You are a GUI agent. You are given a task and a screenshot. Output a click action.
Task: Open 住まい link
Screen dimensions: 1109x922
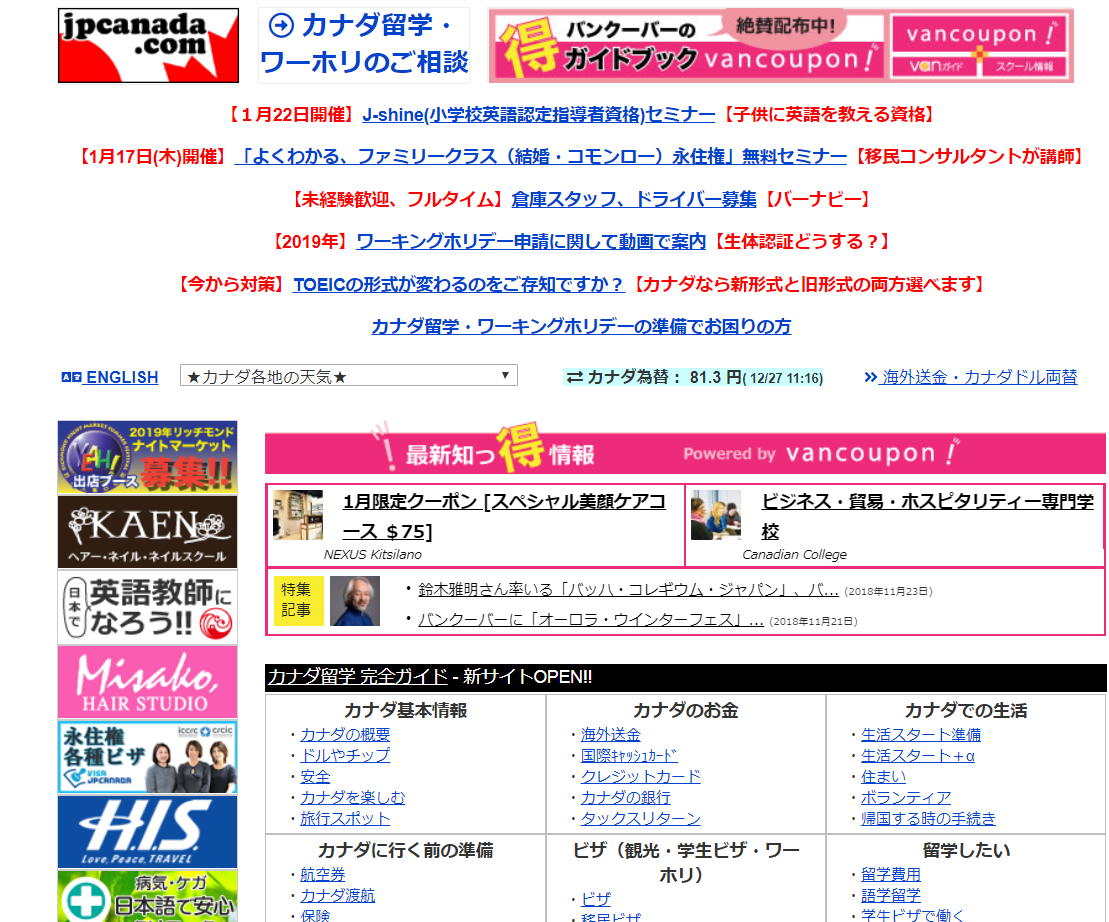(883, 776)
